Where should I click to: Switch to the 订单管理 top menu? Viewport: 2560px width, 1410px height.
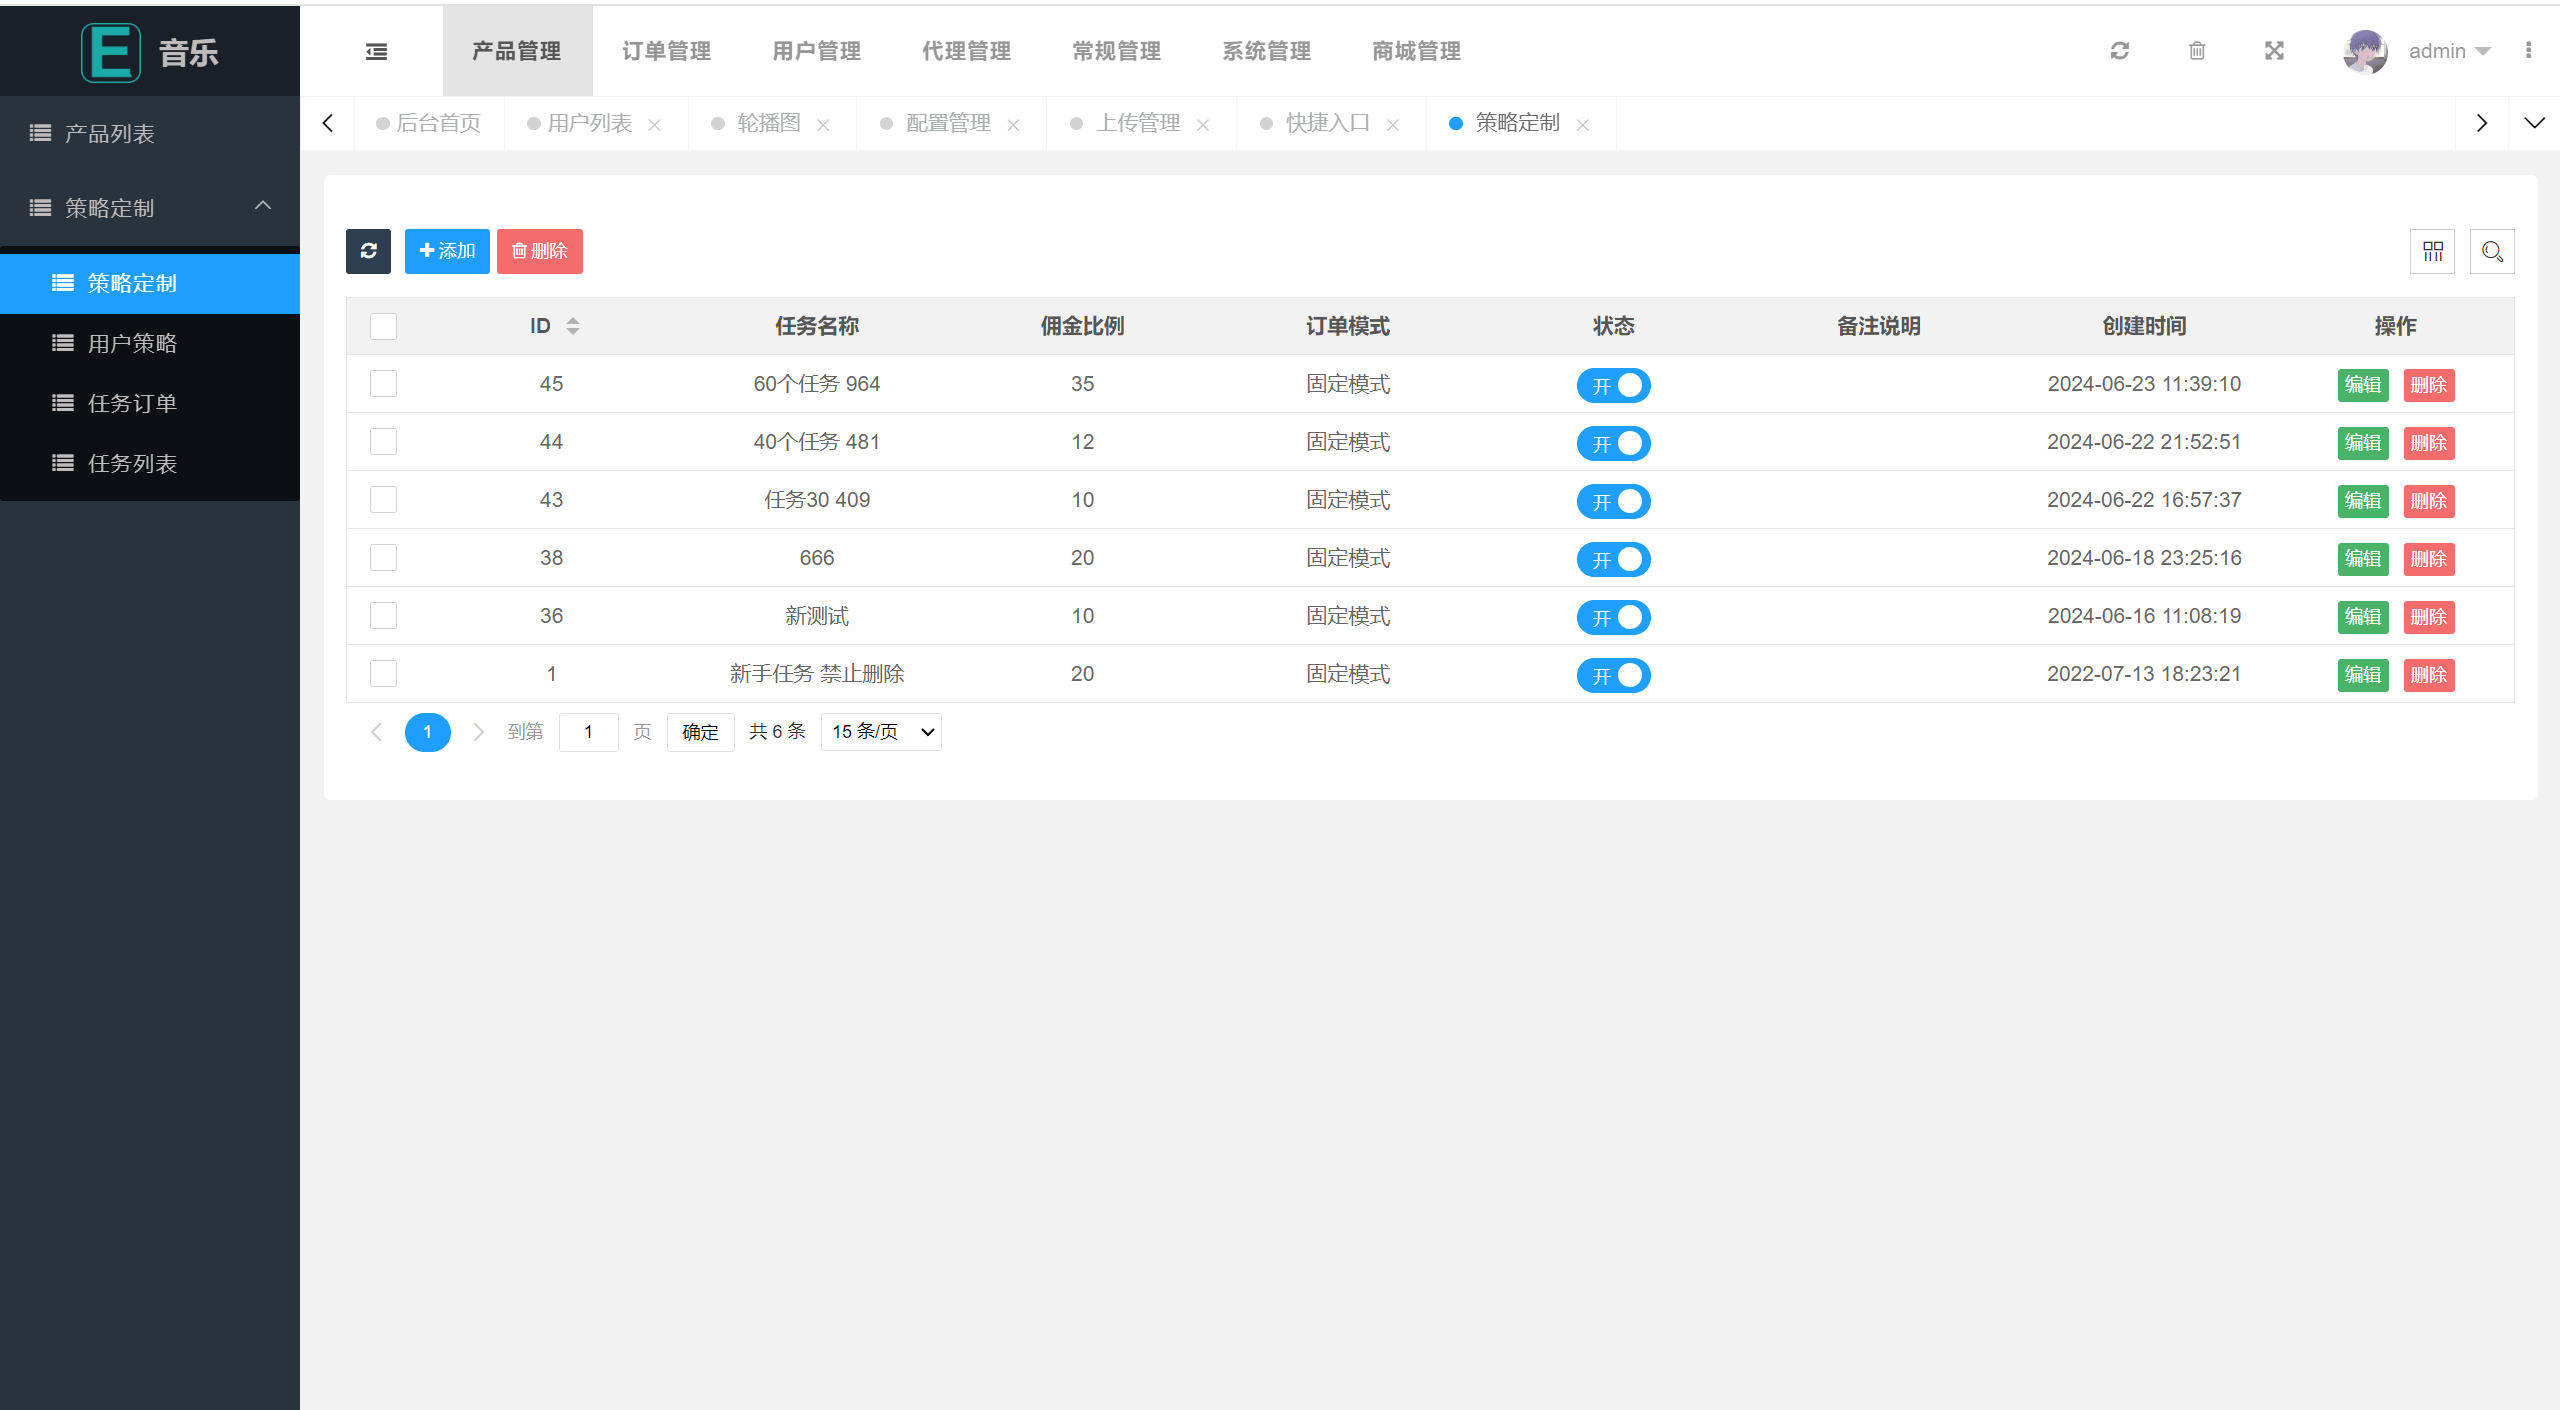tap(667, 51)
